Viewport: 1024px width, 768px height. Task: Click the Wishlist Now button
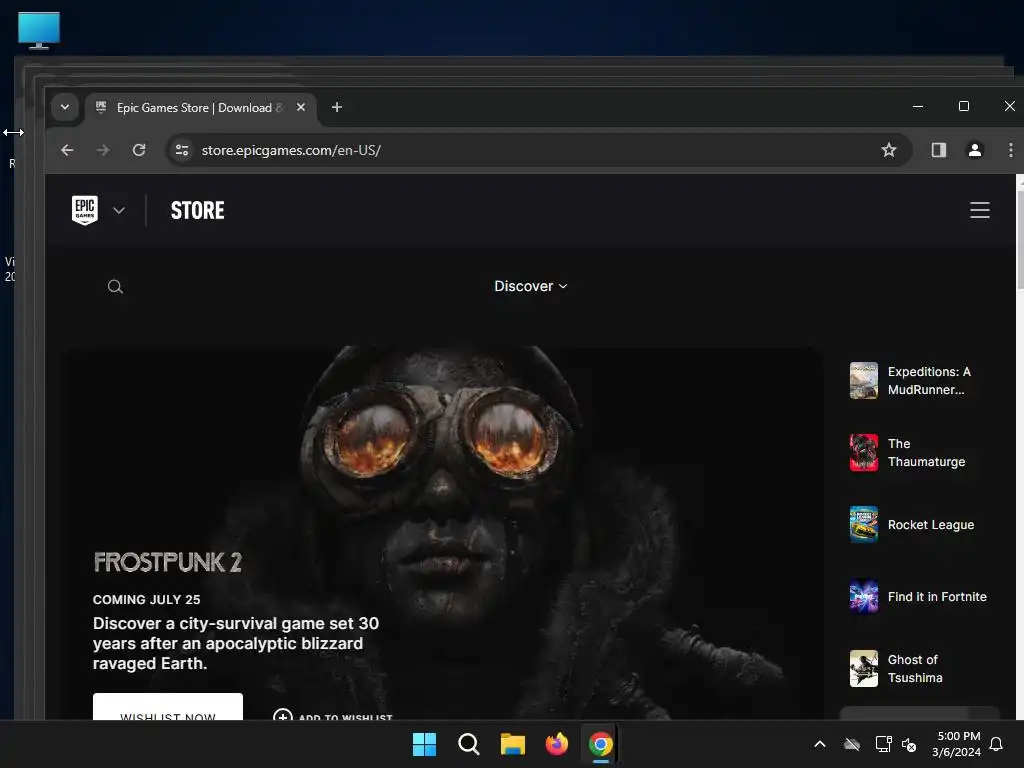coord(168,707)
